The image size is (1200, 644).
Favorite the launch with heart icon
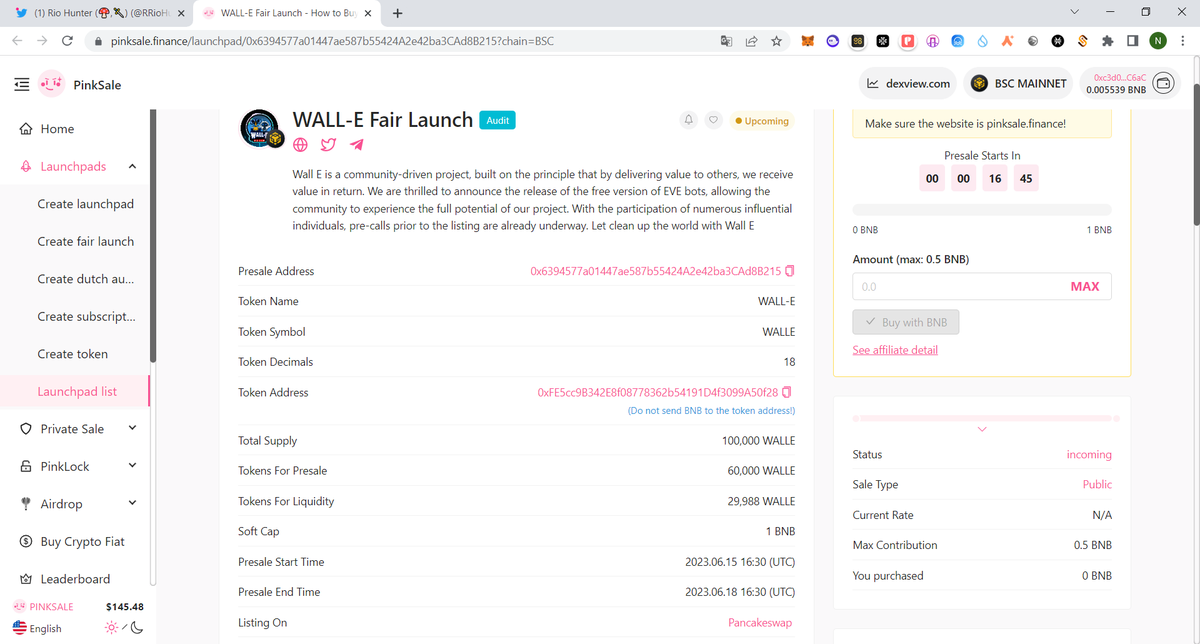click(713, 120)
